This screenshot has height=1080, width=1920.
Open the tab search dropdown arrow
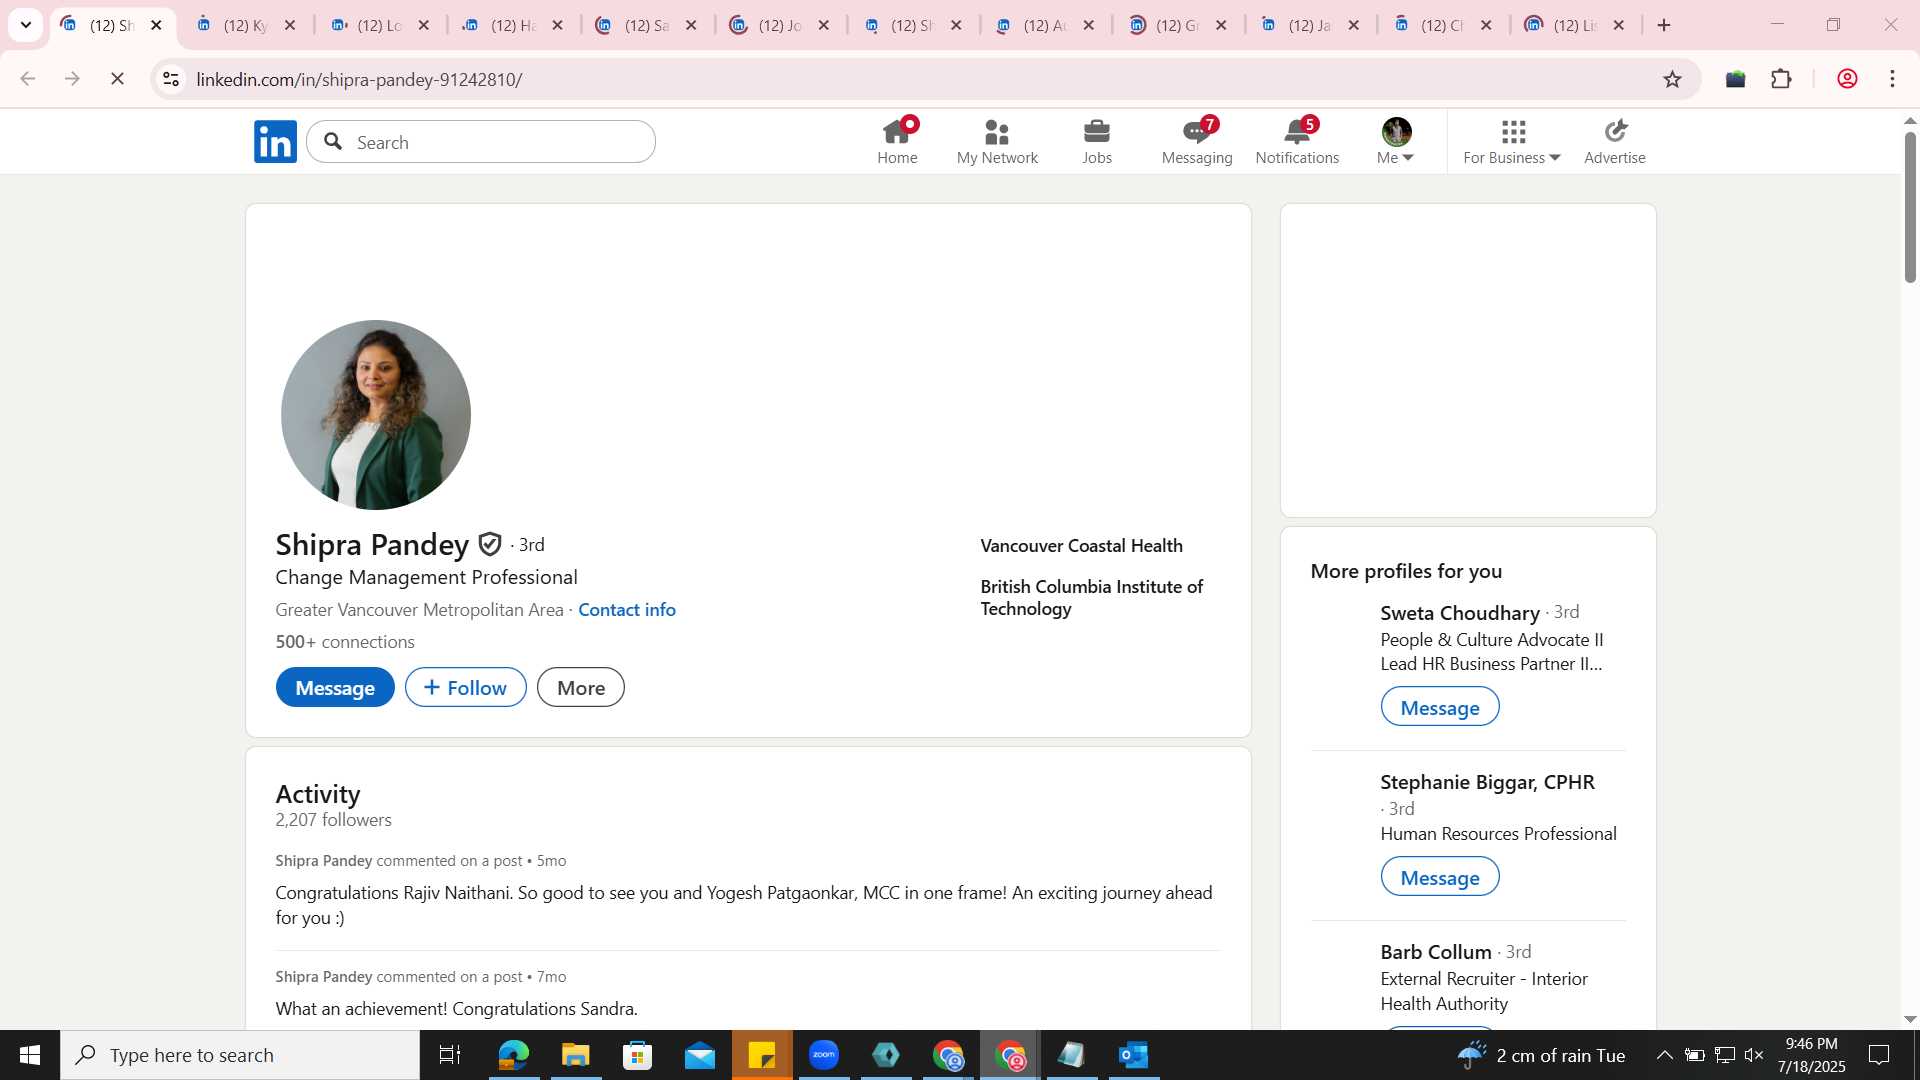pyautogui.click(x=26, y=25)
